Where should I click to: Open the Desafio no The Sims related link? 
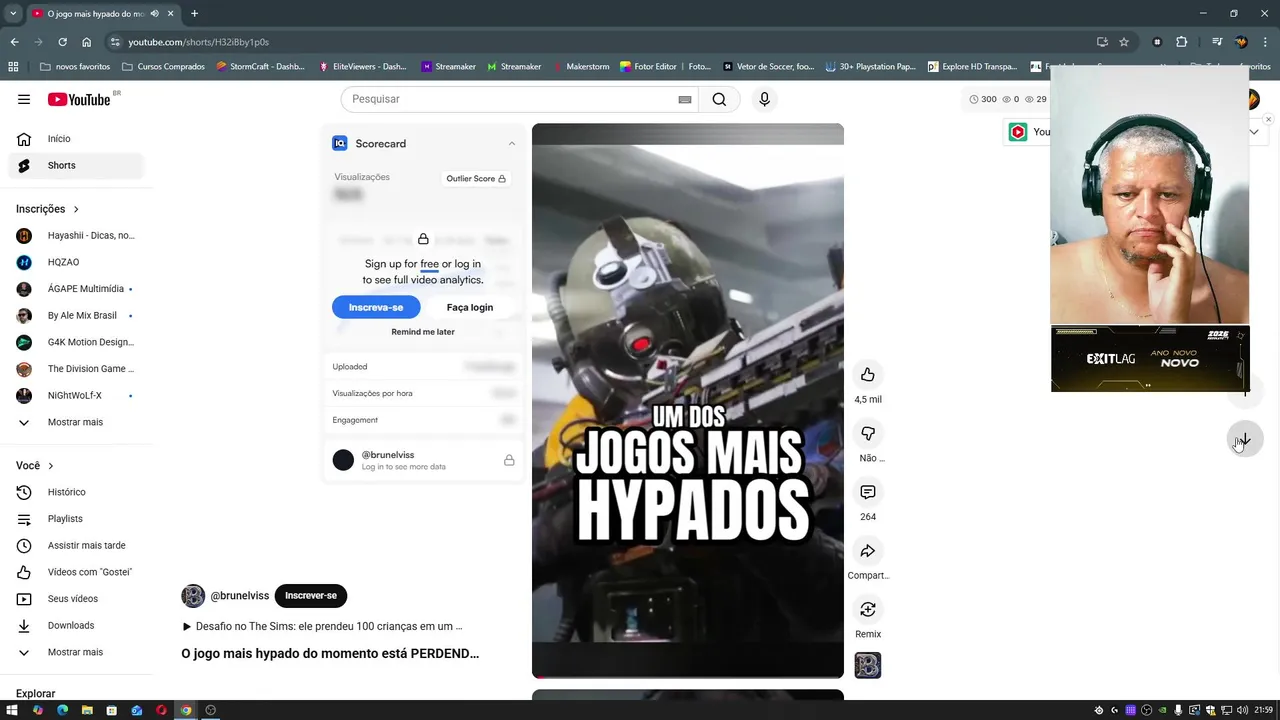coord(322,627)
